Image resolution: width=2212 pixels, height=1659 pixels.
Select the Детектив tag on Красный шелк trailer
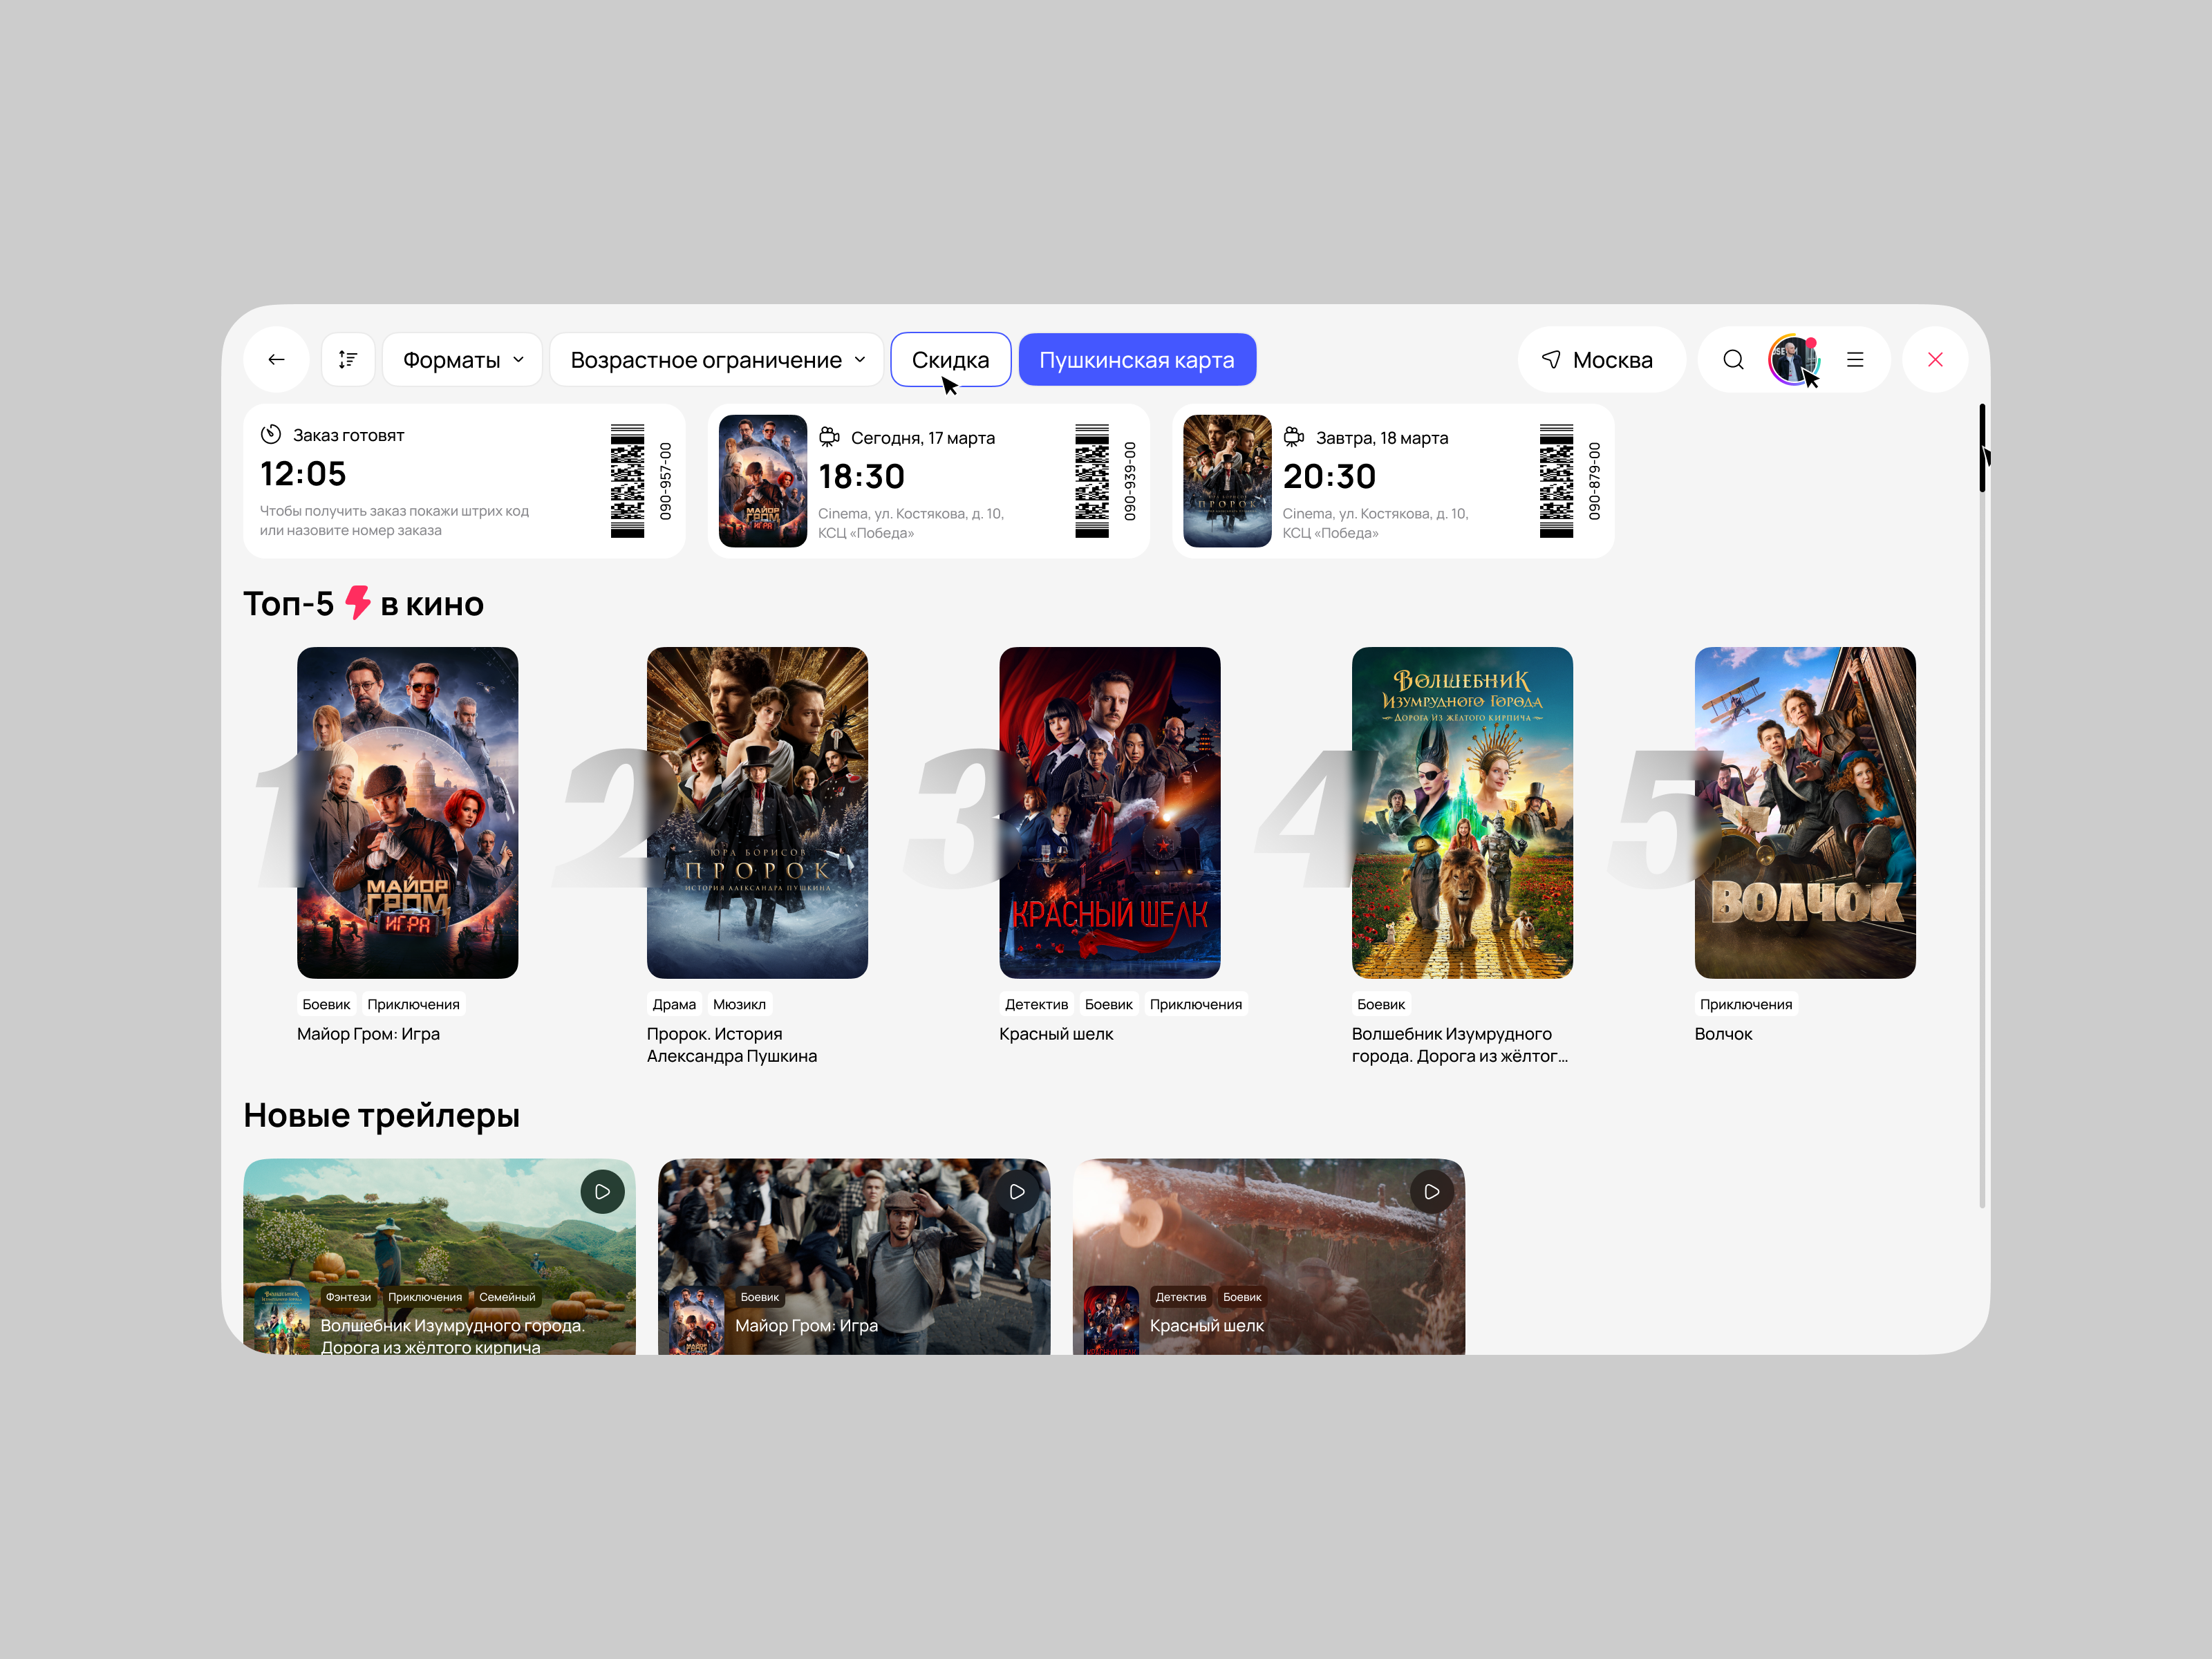click(x=1181, y=1297)
